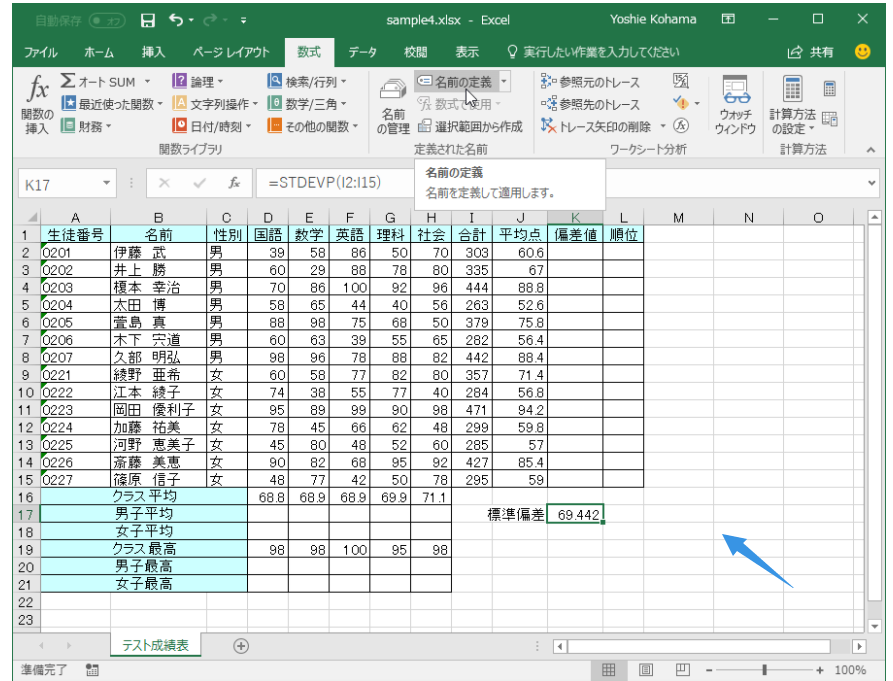Image resolution: width=893 pixels, height=681 pixels.
Task: Expand the error checking dropdown arrow
Action: click(697, 104)
